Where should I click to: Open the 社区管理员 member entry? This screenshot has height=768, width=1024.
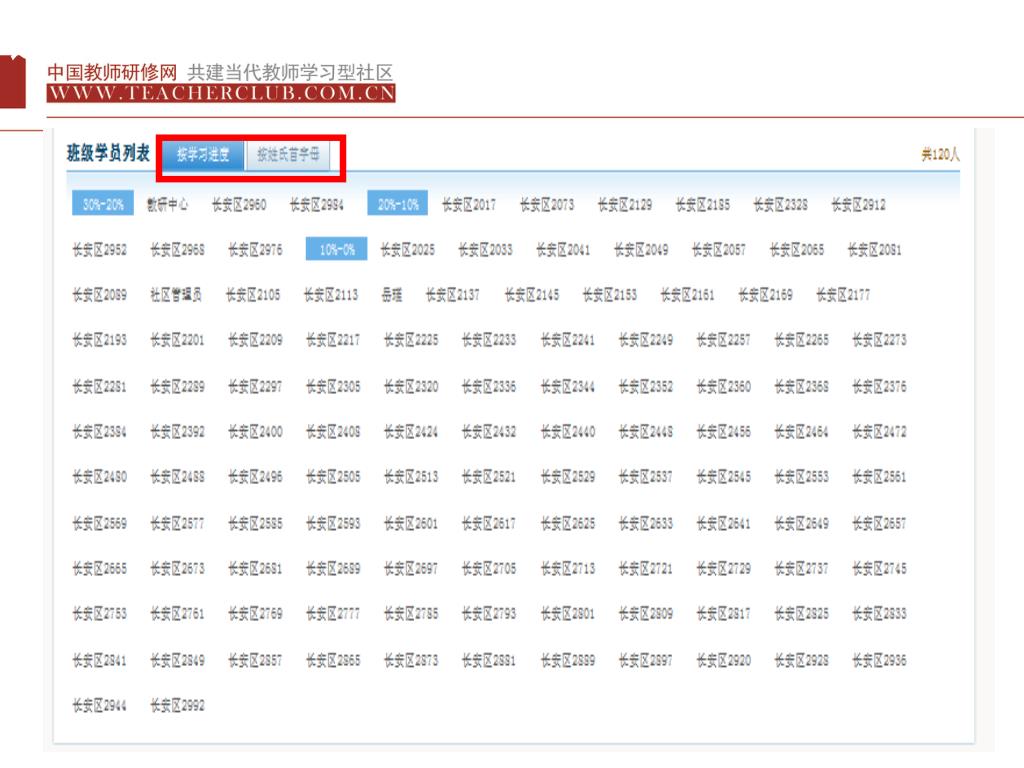176,295
